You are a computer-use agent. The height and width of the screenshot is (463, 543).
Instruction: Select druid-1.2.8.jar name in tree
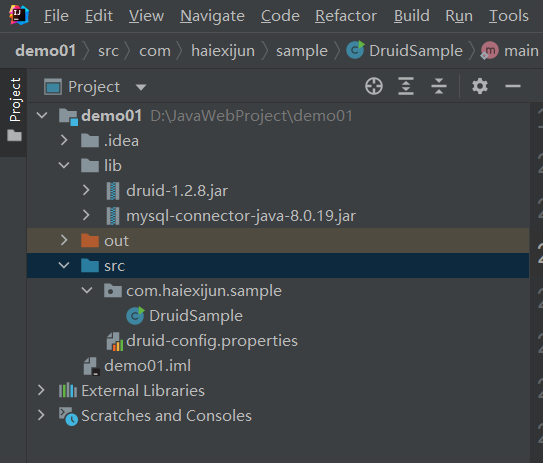(x=177, y=191)
